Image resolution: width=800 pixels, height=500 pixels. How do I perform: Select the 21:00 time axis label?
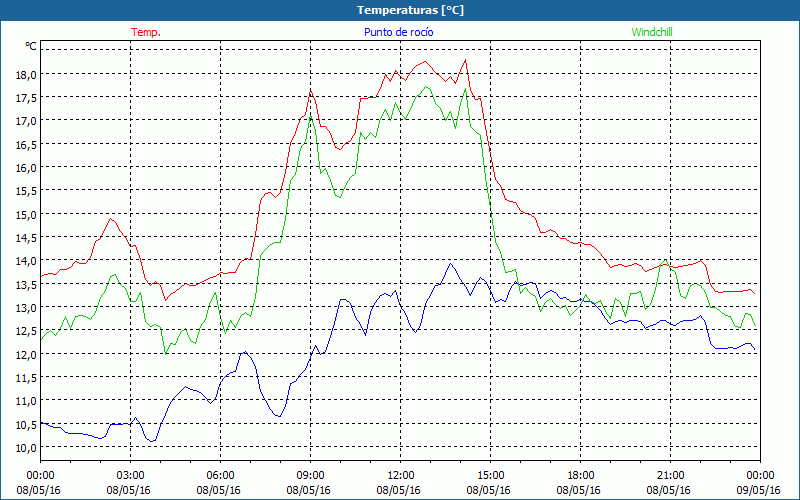point(671,475)
